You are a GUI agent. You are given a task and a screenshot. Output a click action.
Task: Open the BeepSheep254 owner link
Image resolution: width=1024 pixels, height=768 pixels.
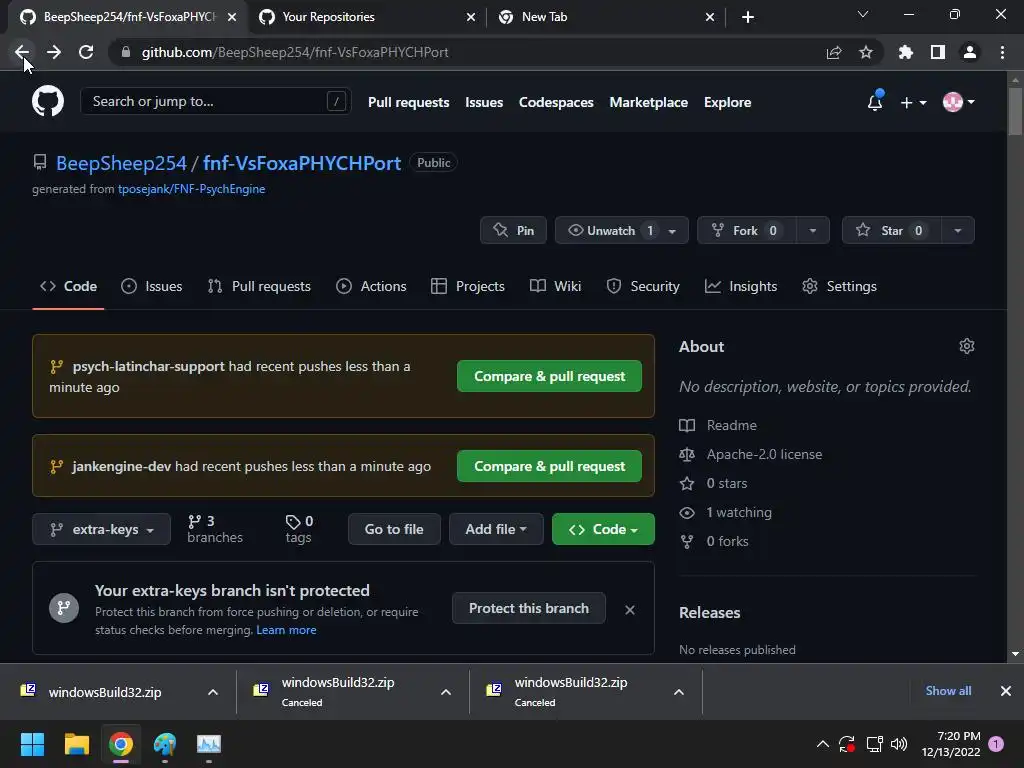(x=121, y=163)
